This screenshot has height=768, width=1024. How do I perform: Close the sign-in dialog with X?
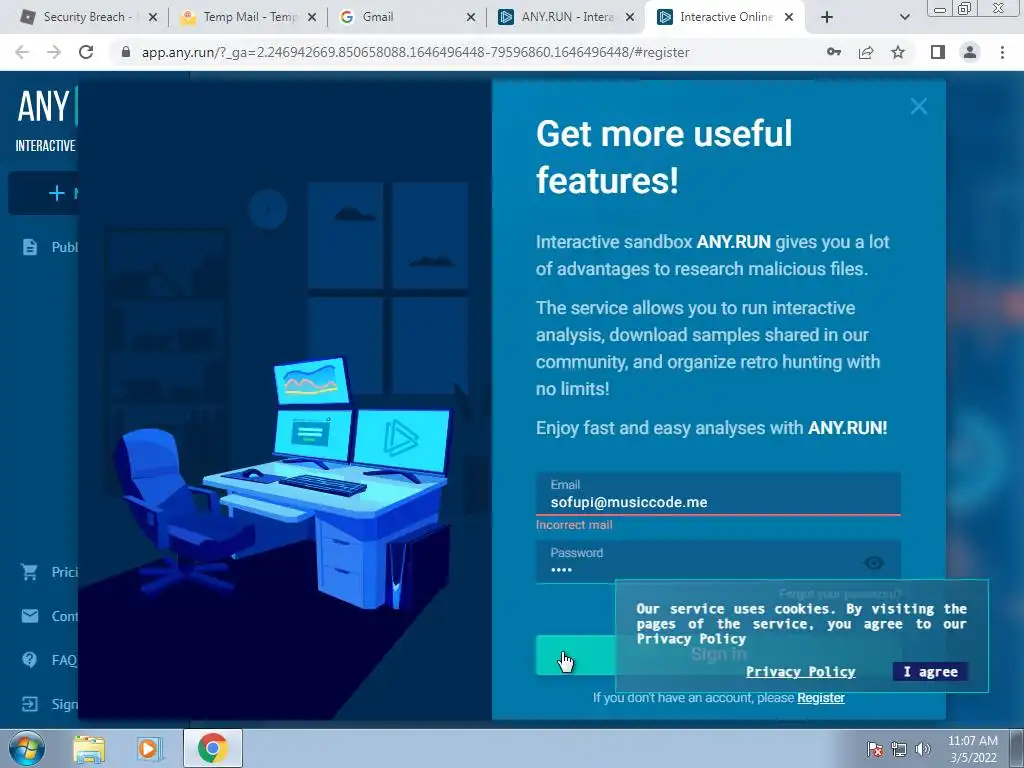pos(919,106)
